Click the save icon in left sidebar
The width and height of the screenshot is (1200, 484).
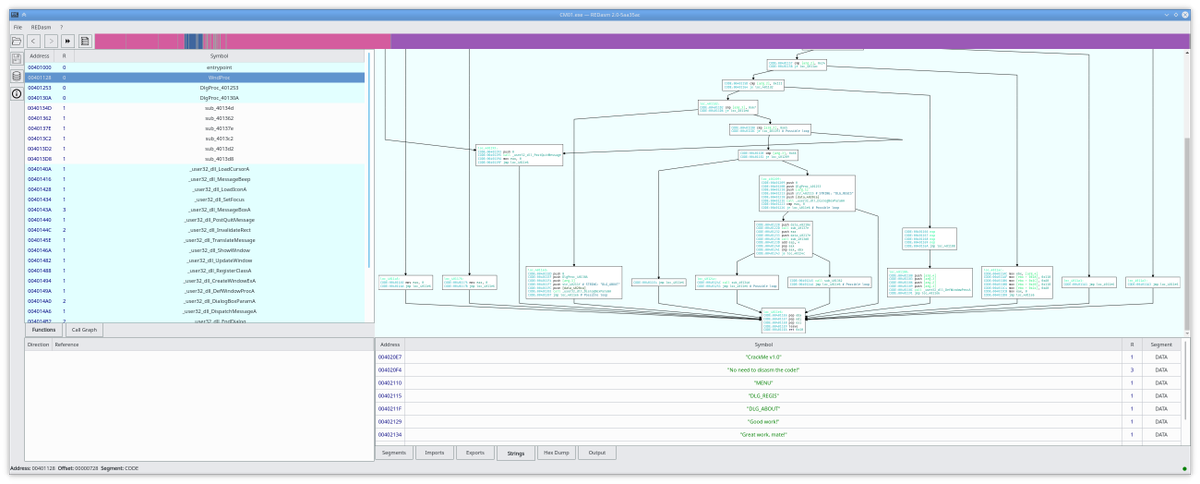point(16,59)
